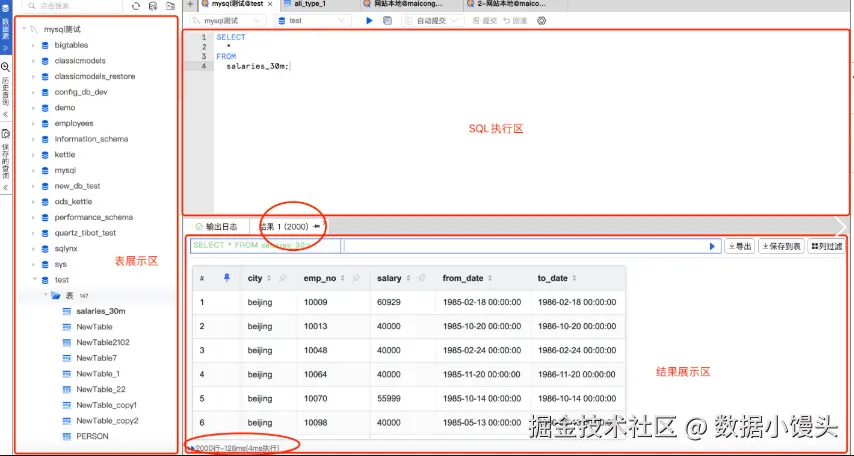Expand the employees database node

(34, 124)
